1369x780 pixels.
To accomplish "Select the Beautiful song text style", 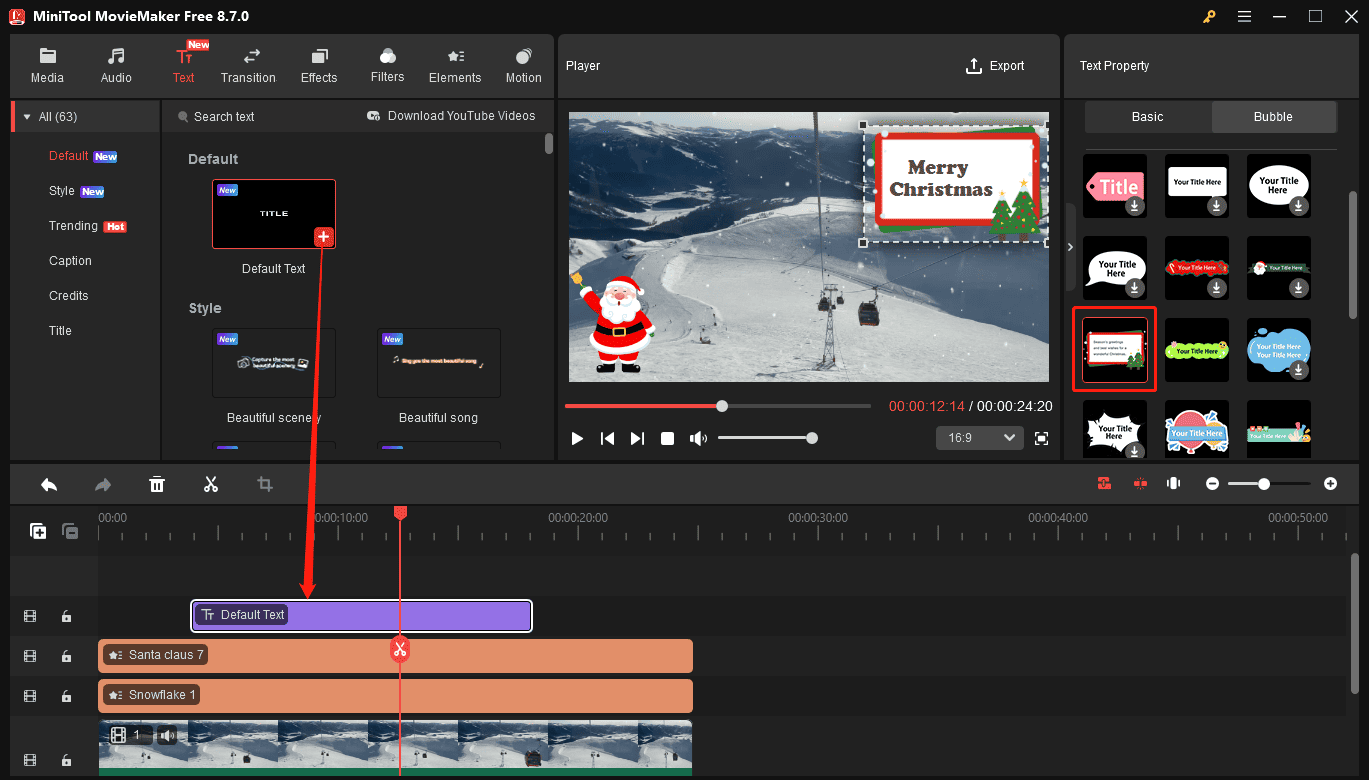I will coord(438,363).
